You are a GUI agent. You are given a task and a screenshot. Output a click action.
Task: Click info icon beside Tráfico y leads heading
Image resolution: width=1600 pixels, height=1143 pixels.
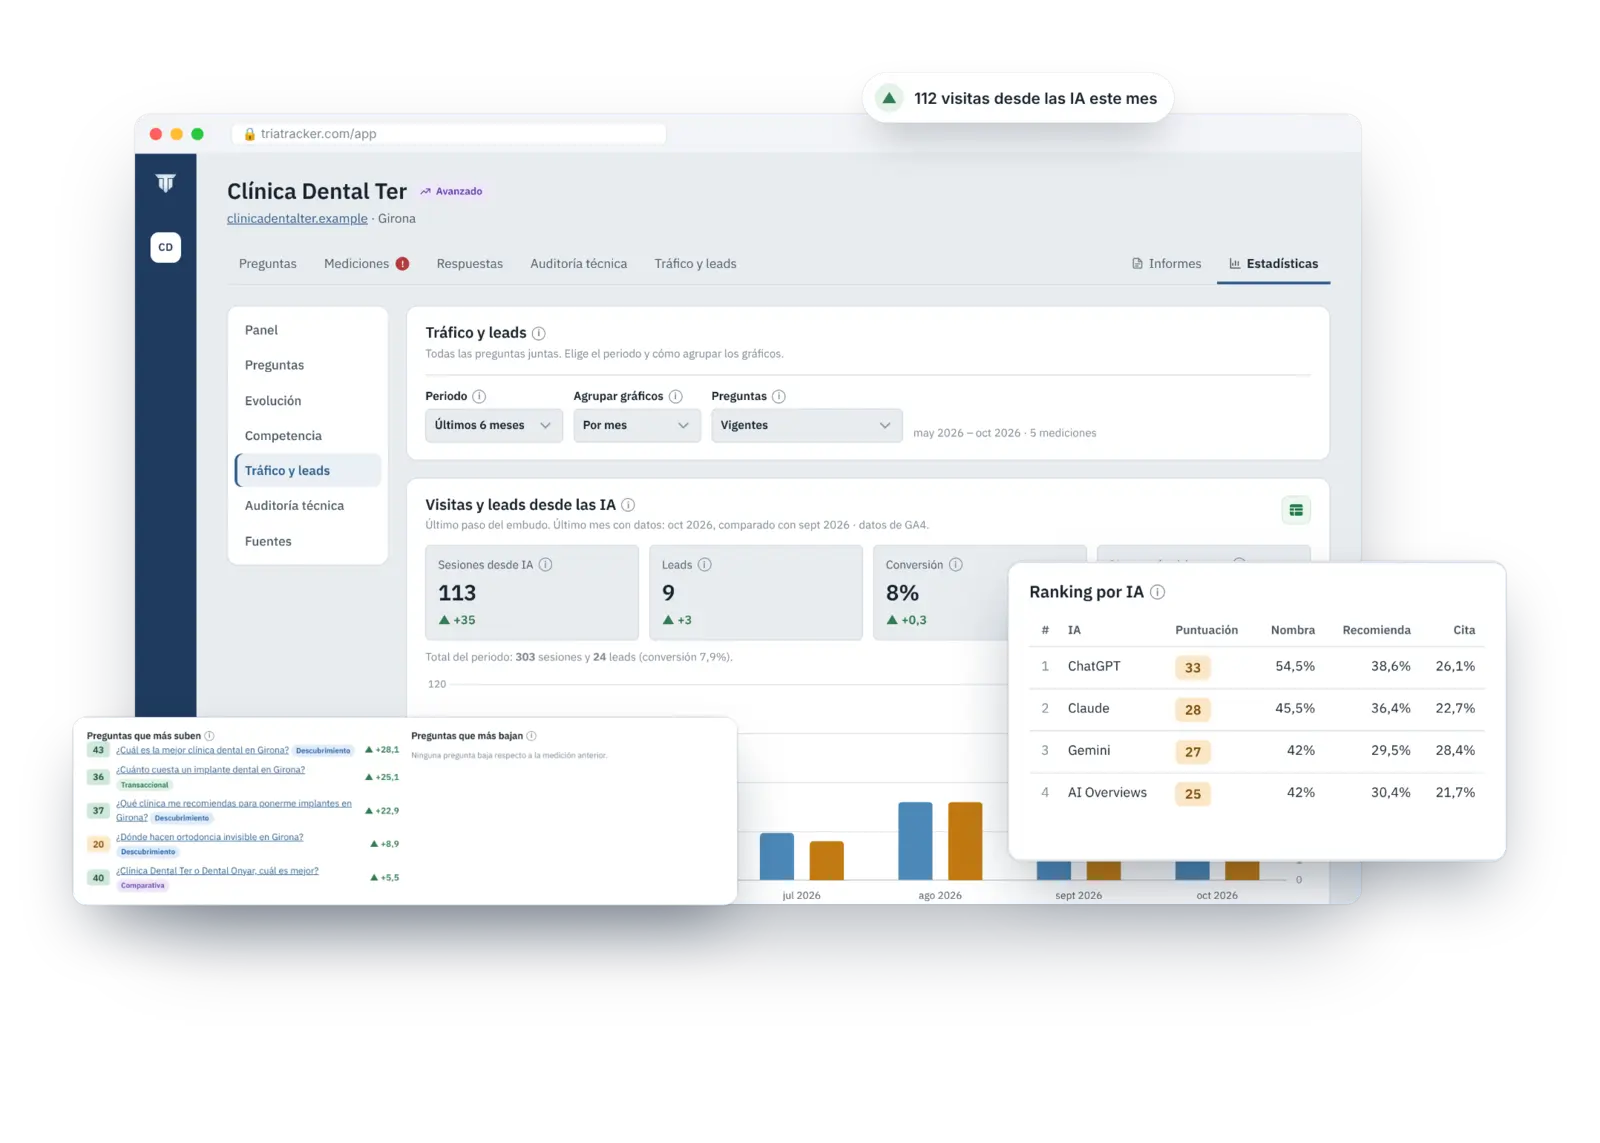tap(538, 333)
